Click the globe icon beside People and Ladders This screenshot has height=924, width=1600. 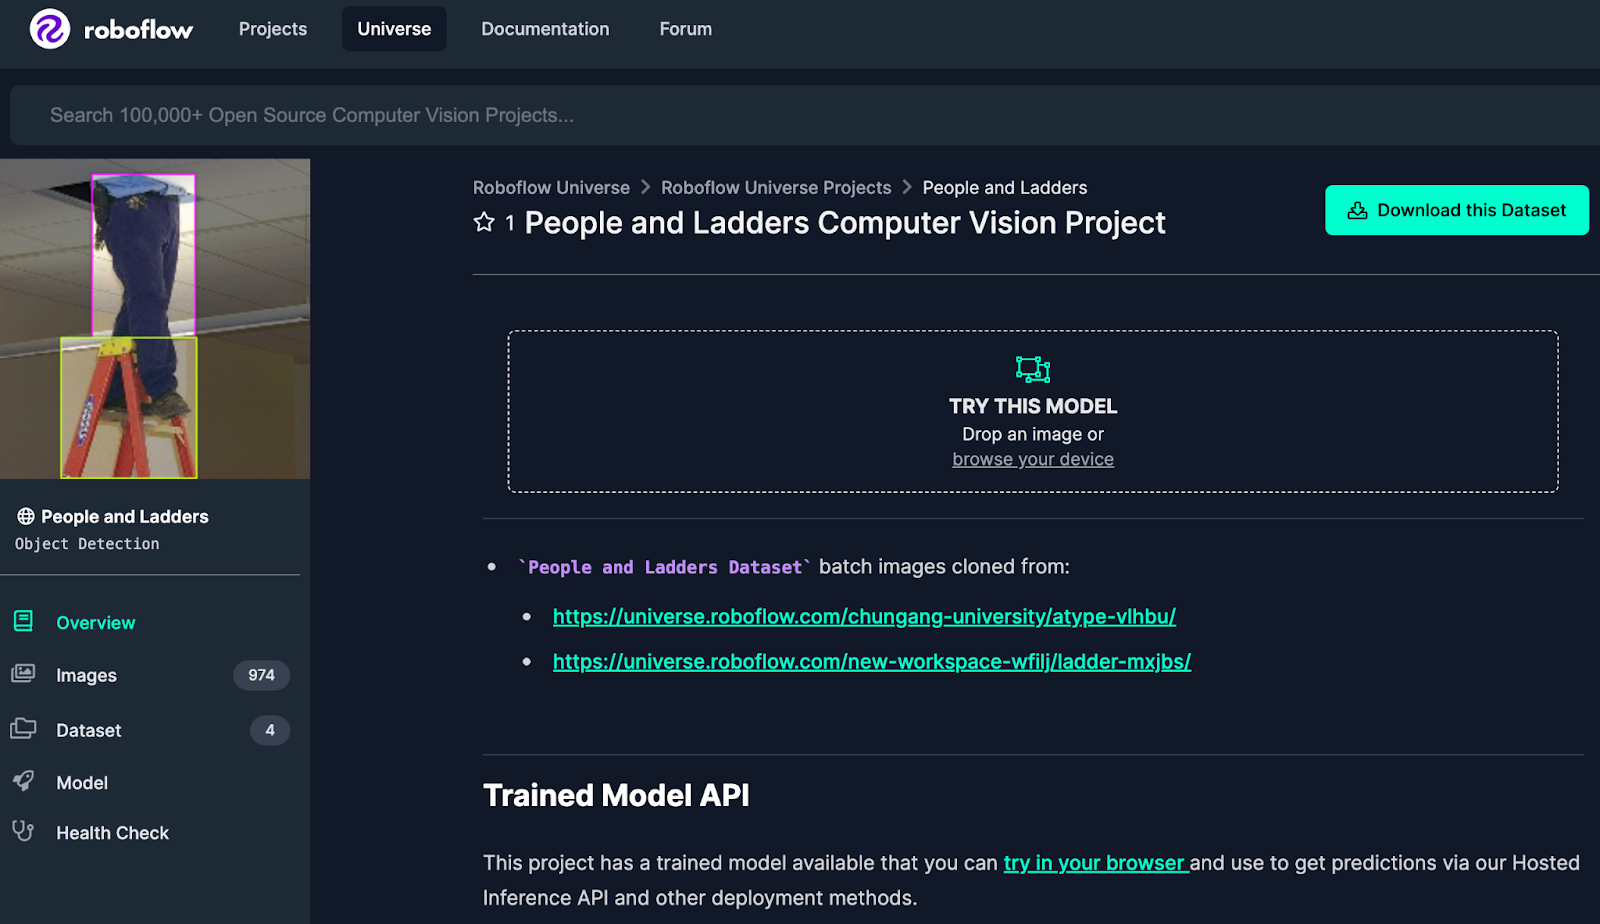click(26, 516)
